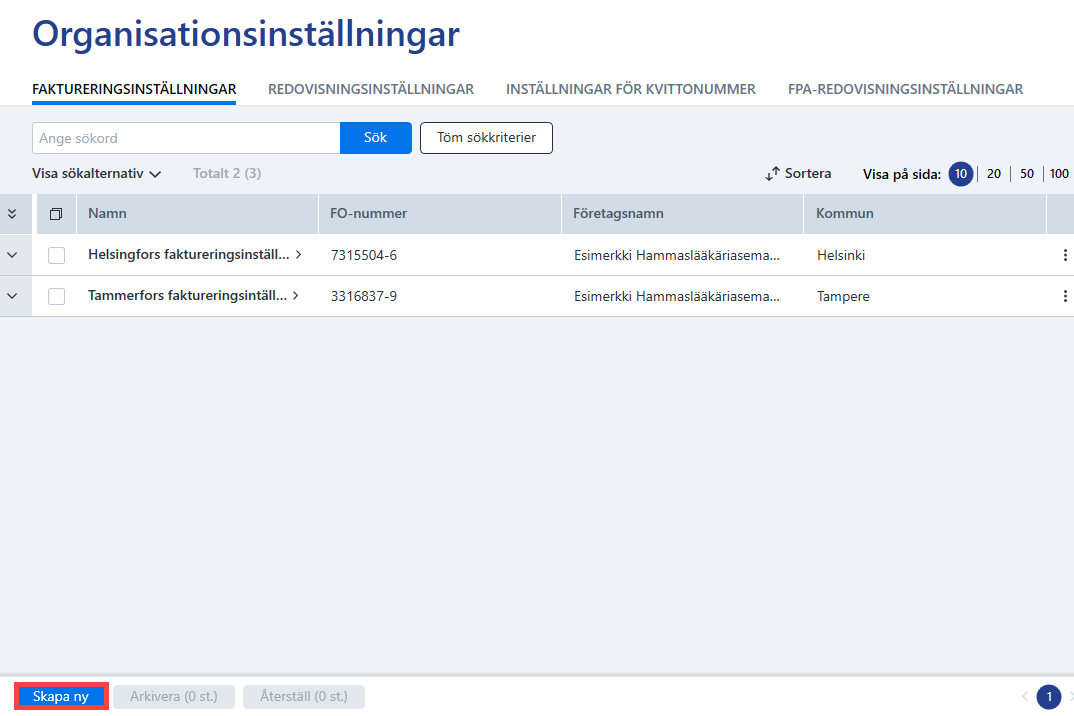Expand the Helsingfors row details chevron
The height and width of the screenshot is (716, 1074).
[12, 255]
